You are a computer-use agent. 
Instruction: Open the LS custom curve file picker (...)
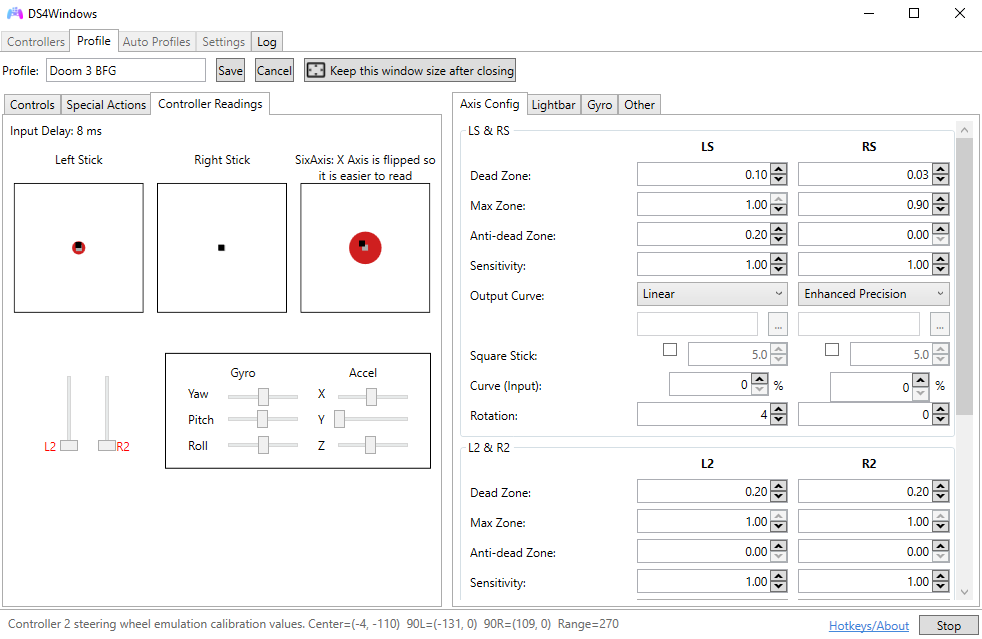tap(777, 323)
